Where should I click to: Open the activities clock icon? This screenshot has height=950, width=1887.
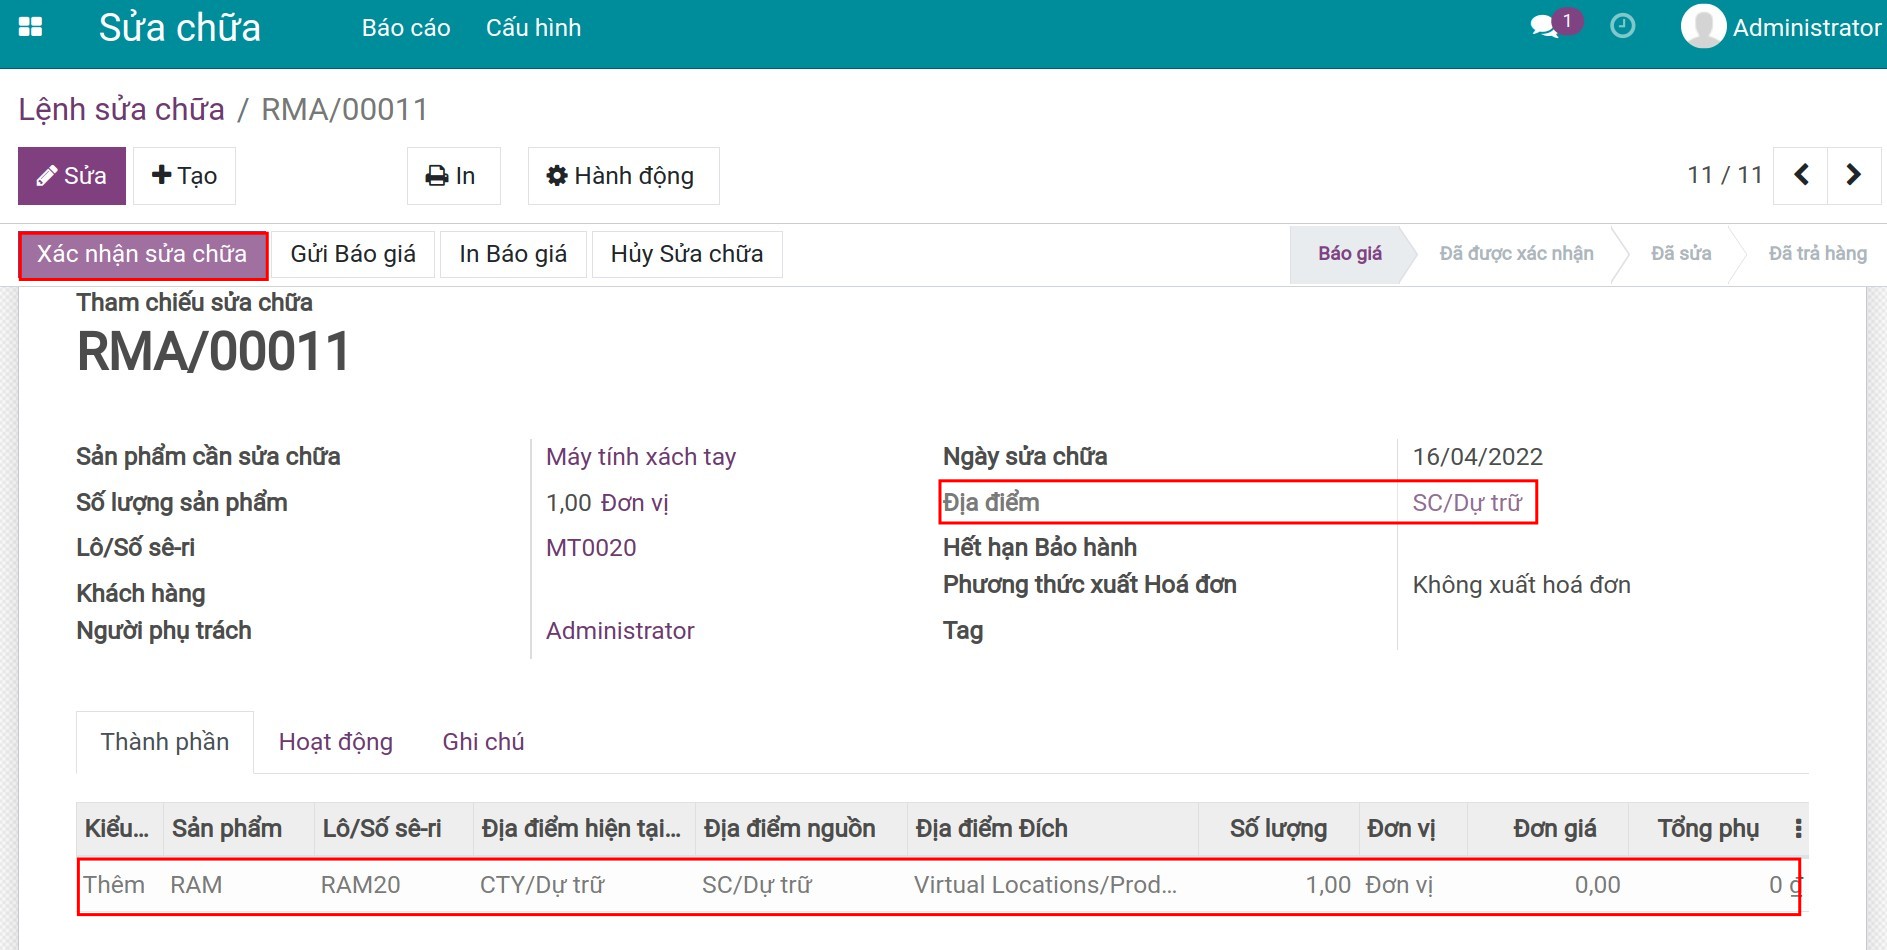coord(1623,26)
